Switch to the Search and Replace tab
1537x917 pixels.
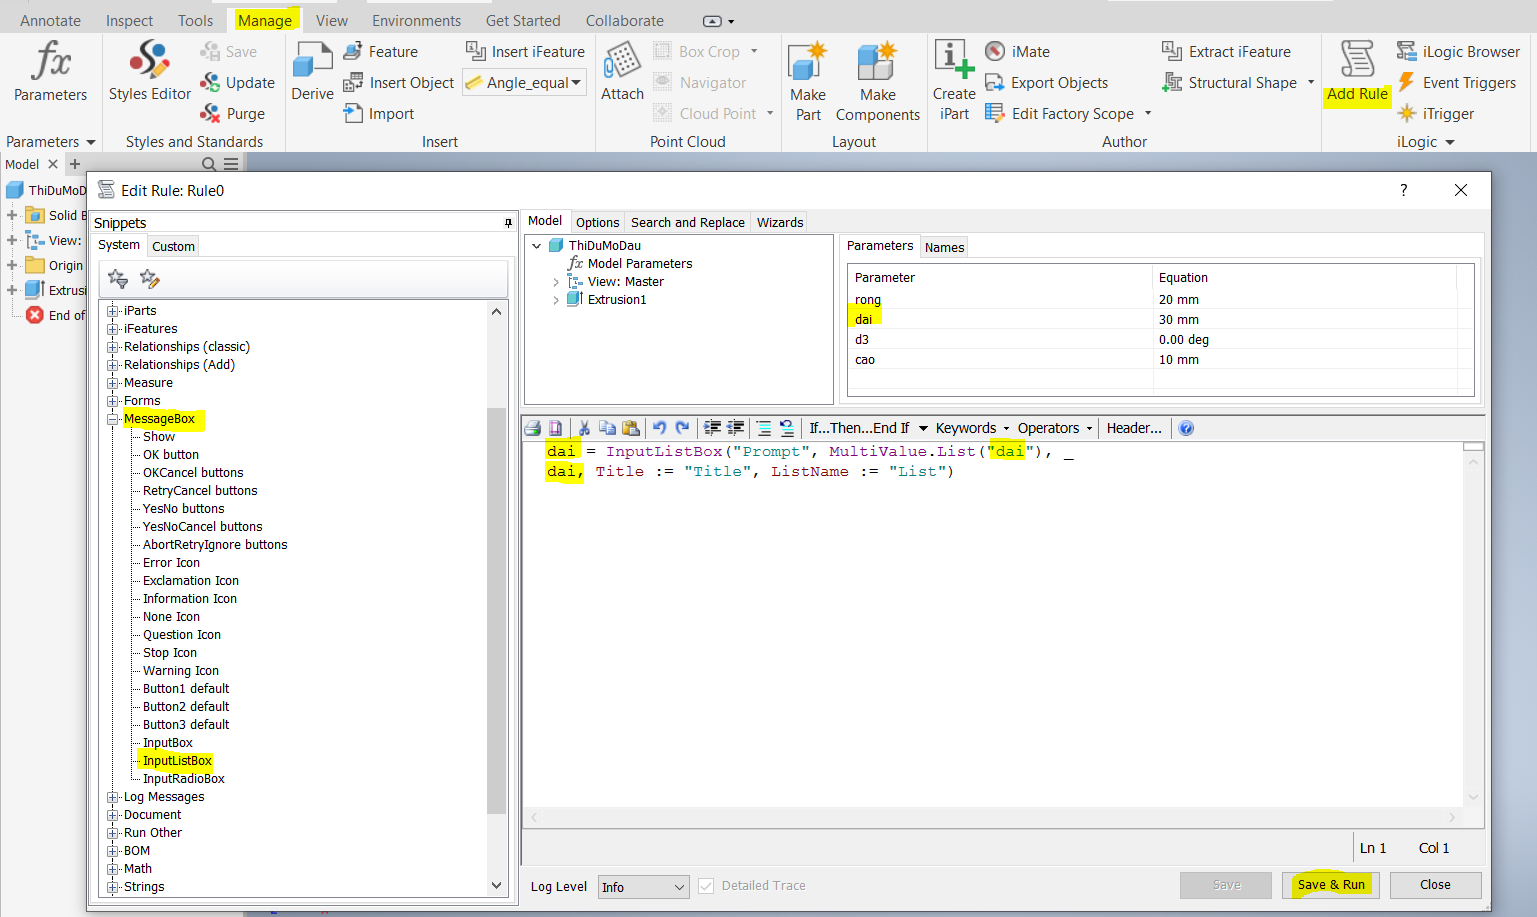click(x=687, y=223)
